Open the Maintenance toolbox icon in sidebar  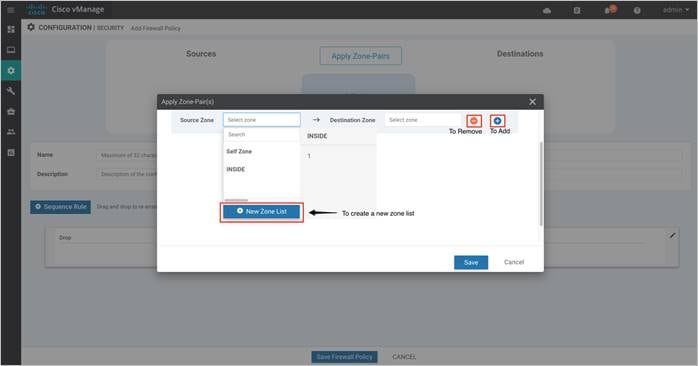coord(11,111)
